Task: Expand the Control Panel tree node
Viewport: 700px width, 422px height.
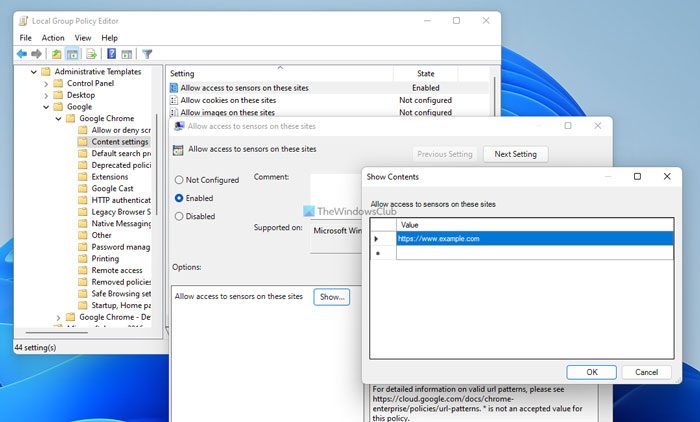Action: point(46,84)
